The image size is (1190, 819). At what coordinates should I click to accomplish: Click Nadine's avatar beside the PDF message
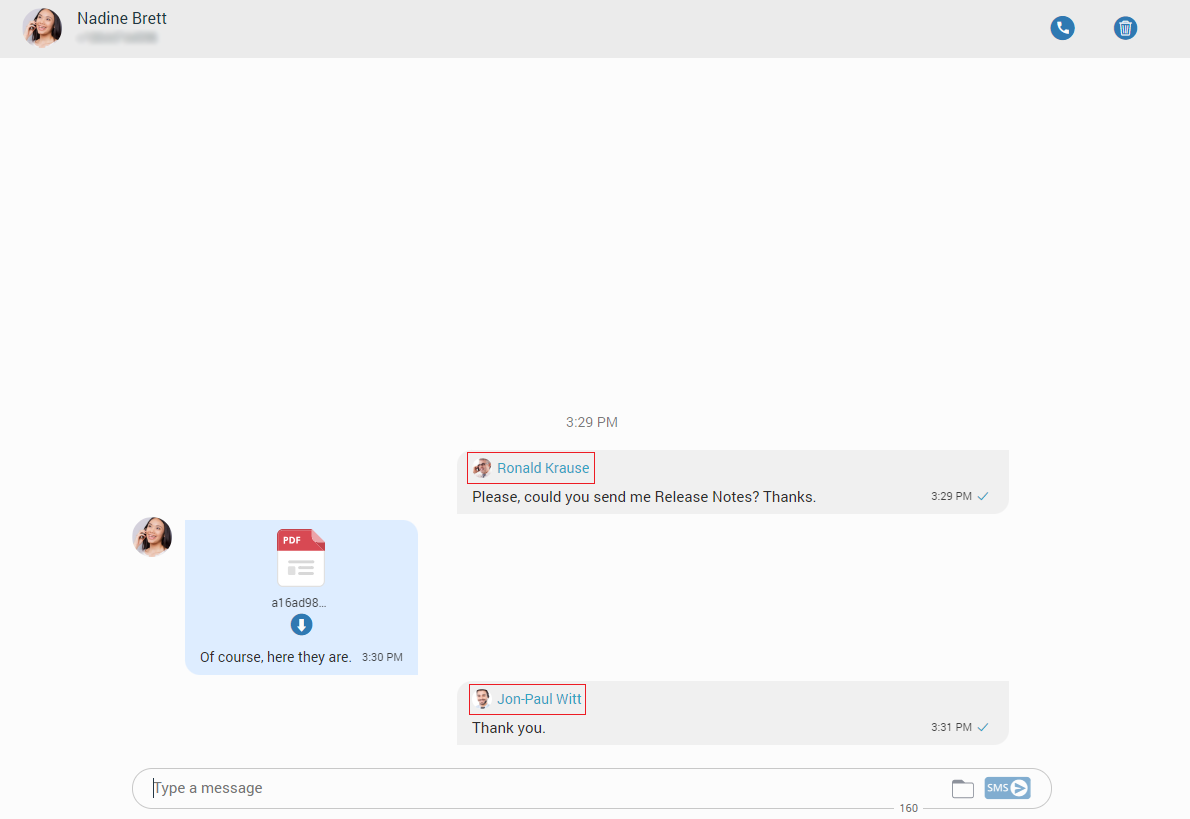click(x=151, y=537)
